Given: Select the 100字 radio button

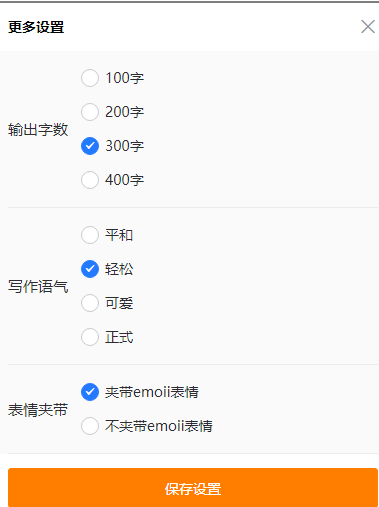Looking at the screenshot, I should [x=90, y=78].
